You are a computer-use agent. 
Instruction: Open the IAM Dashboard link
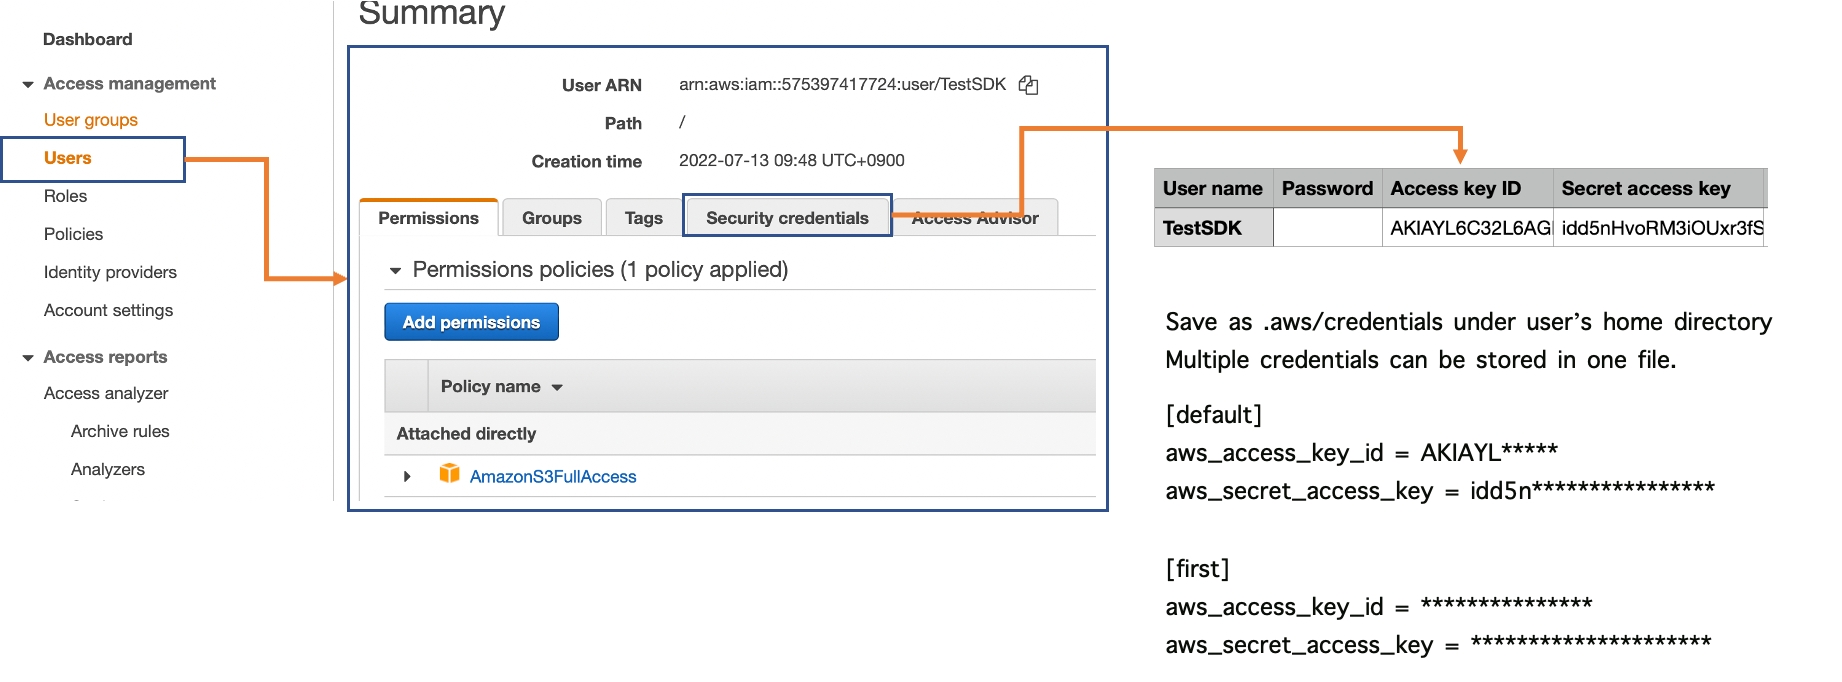(x=88, y=39)
